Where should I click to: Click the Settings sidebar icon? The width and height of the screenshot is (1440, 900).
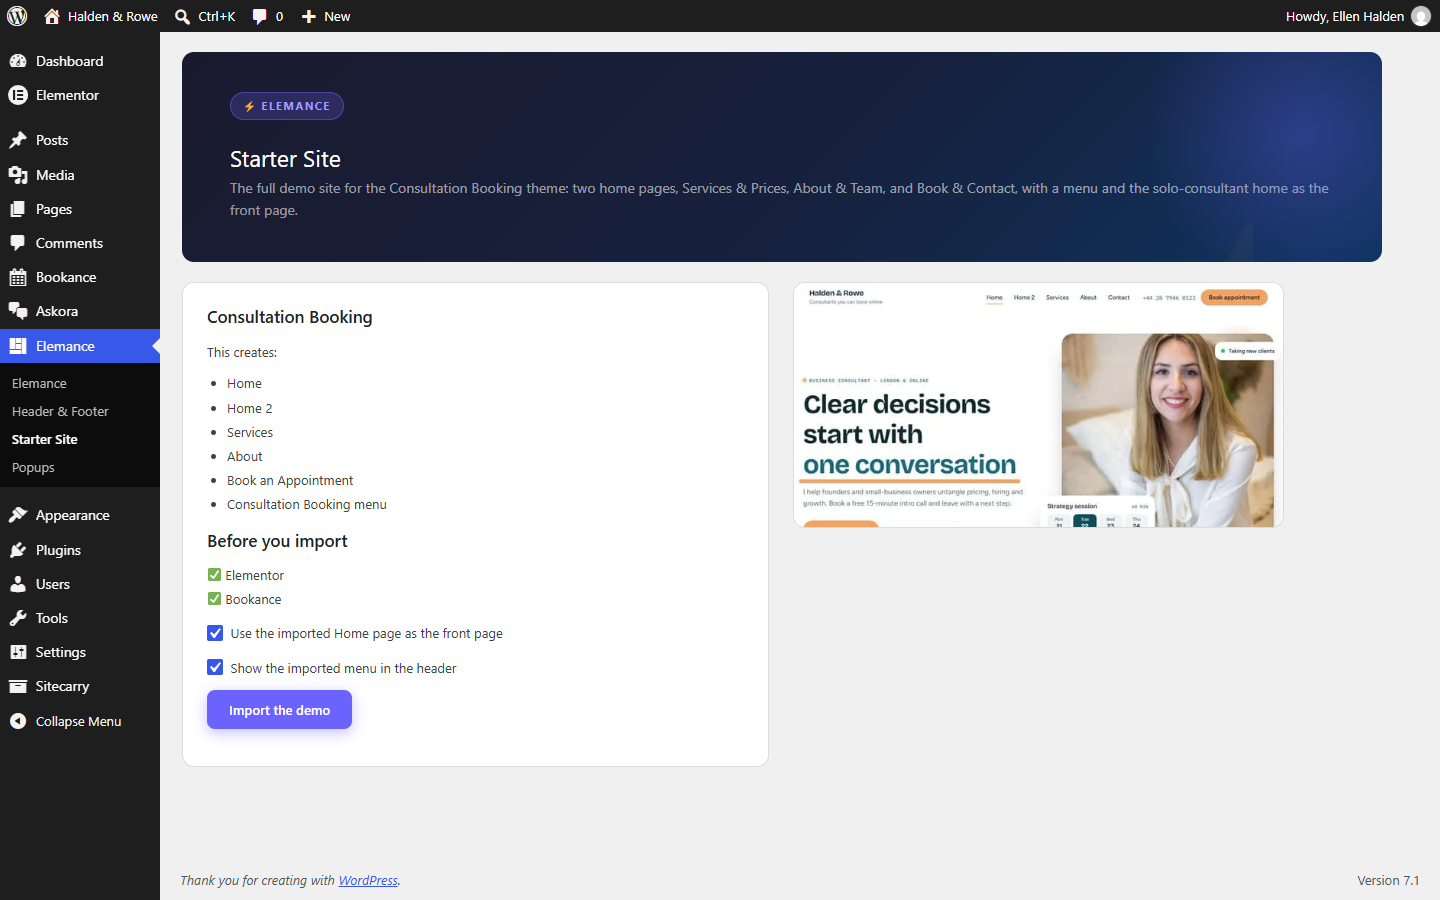click(18, 652)
